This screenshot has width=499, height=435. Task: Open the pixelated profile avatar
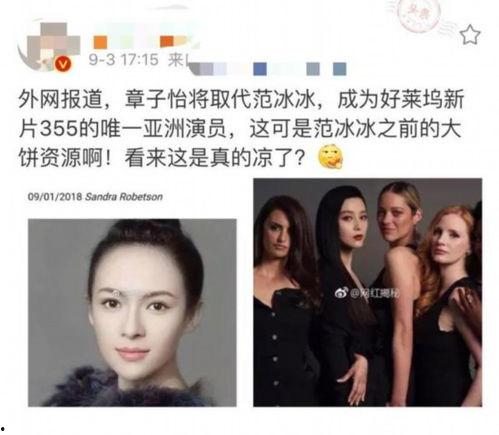tap(48, 46)
